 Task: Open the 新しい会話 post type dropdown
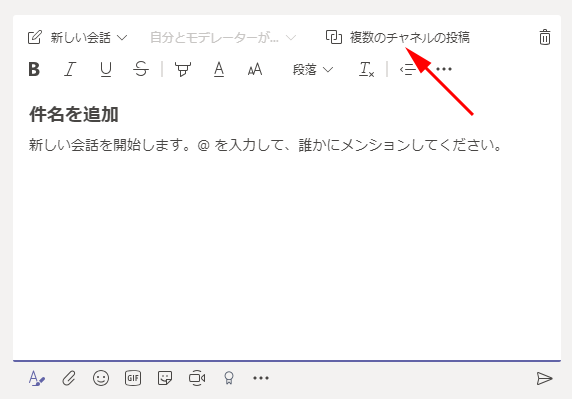pyautogui.click(x=78, y=37)
